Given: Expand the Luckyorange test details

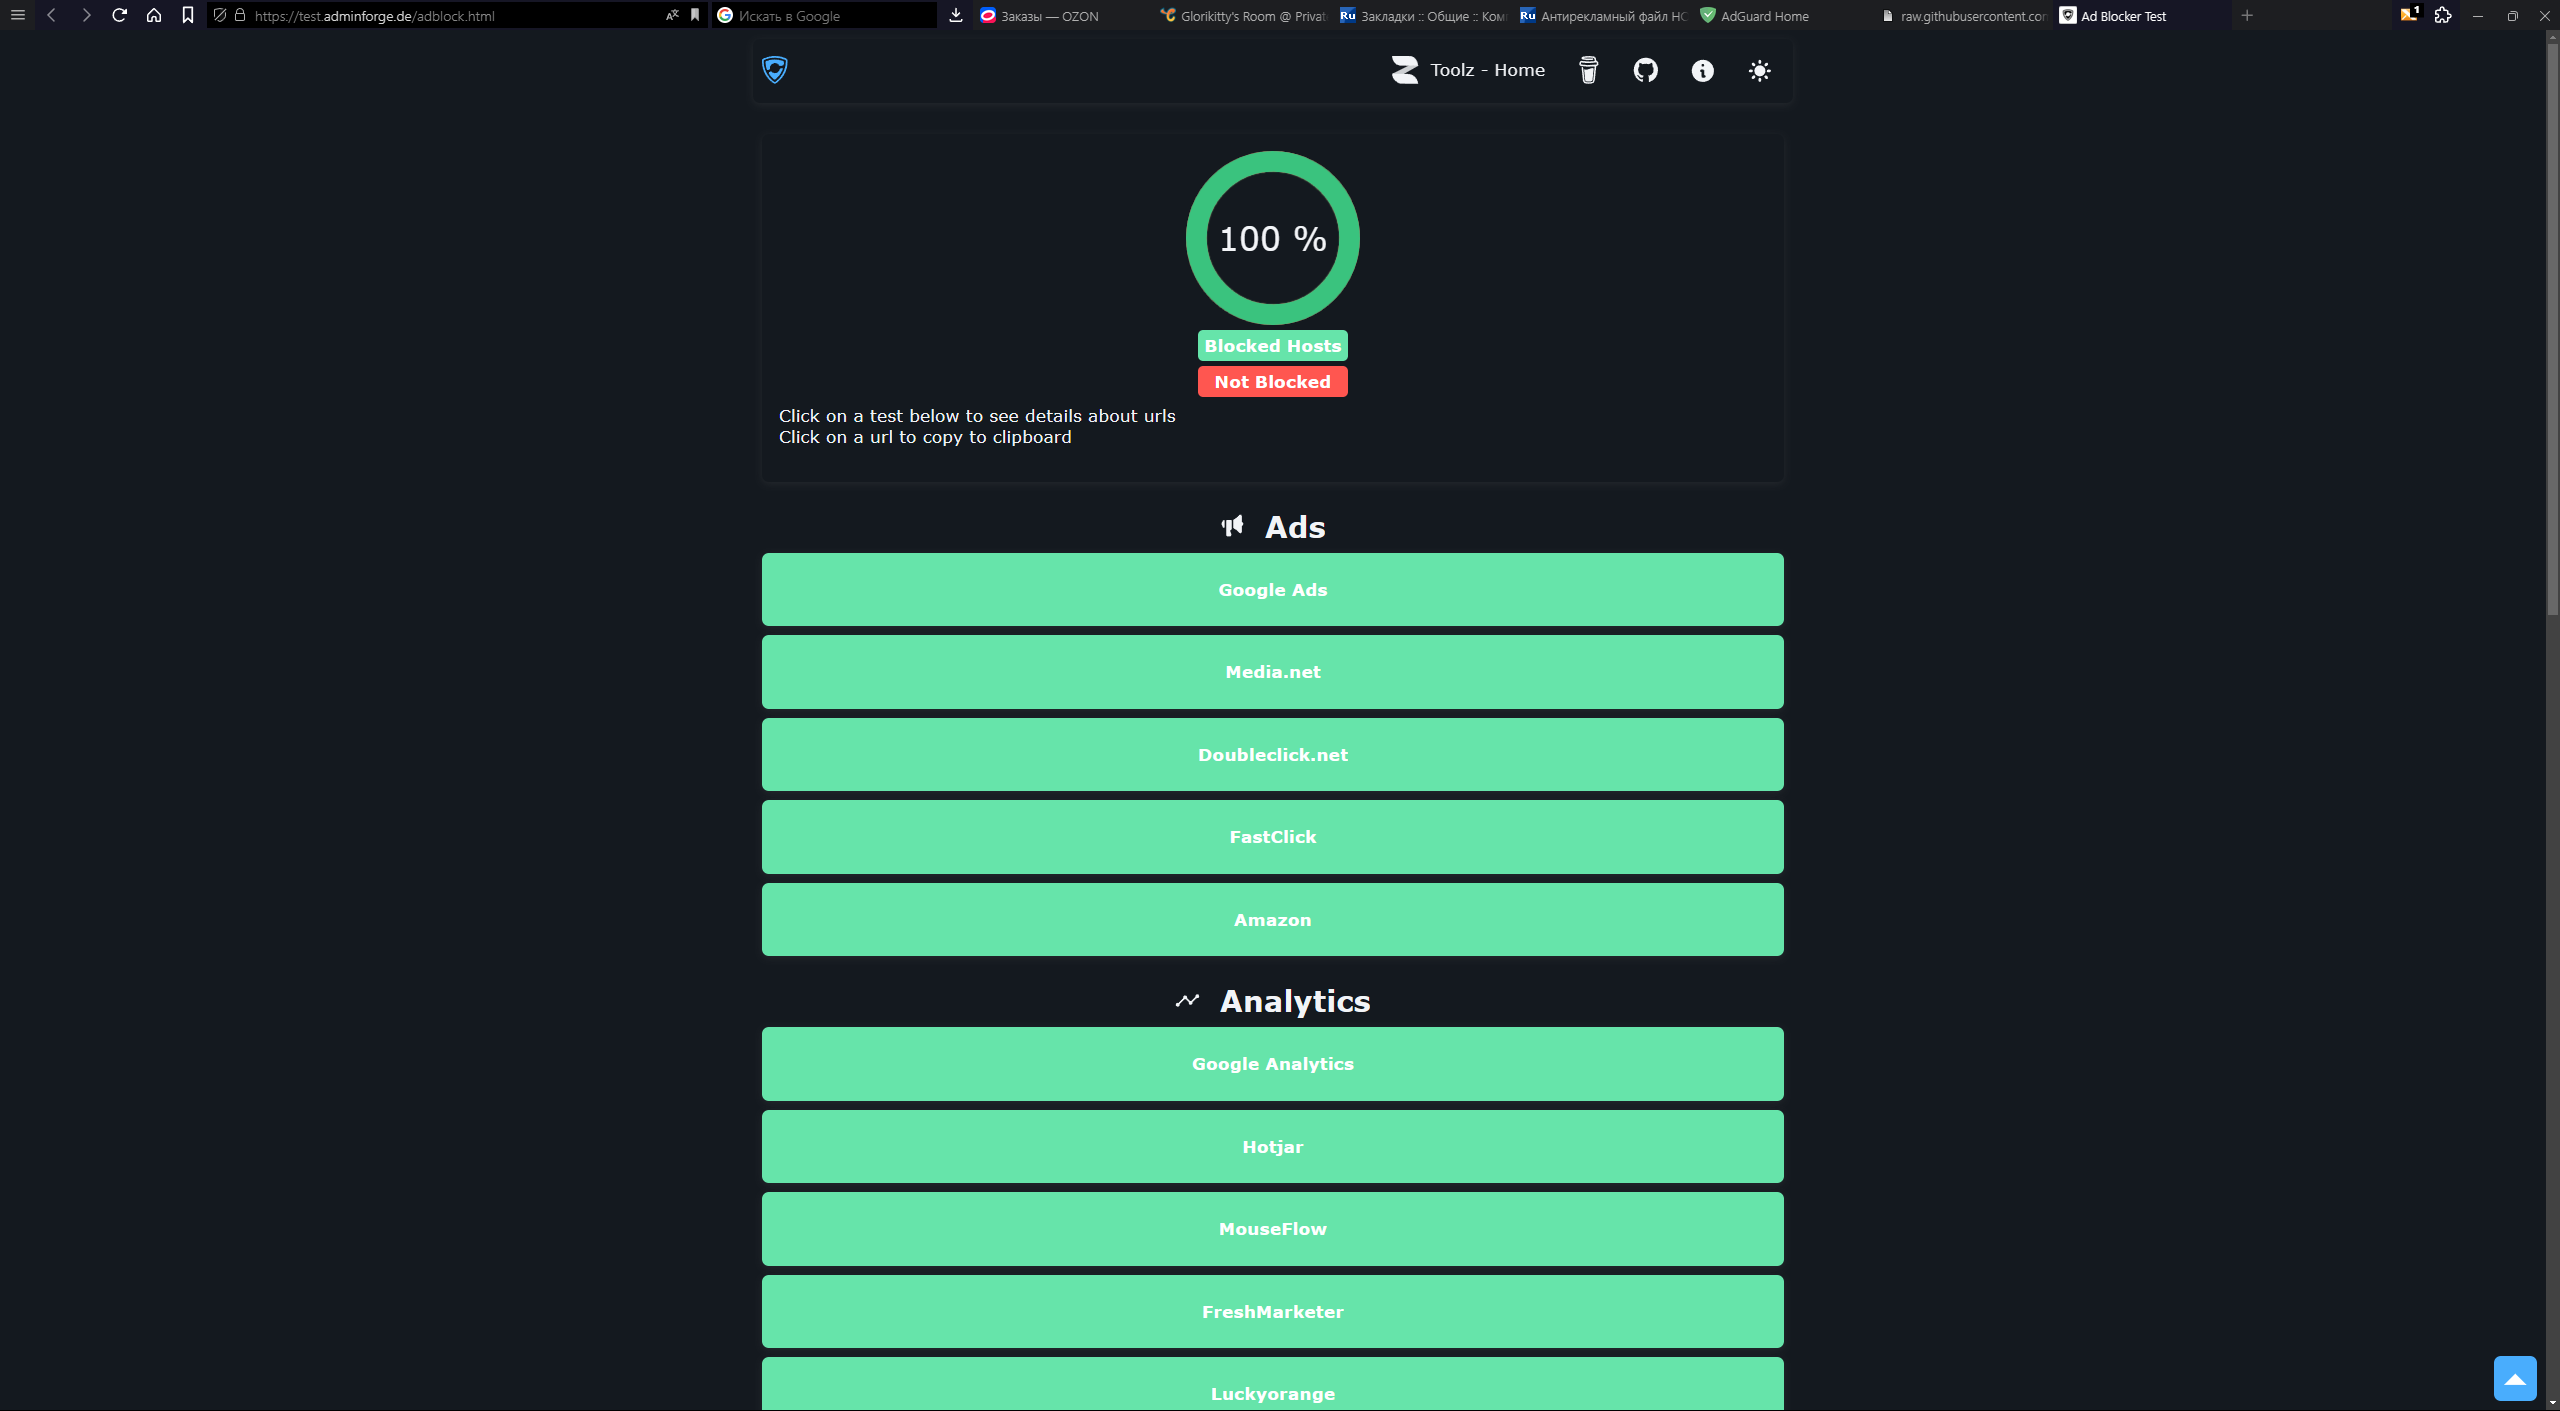Looking at the screenshot, I should coord(1273,1385).
